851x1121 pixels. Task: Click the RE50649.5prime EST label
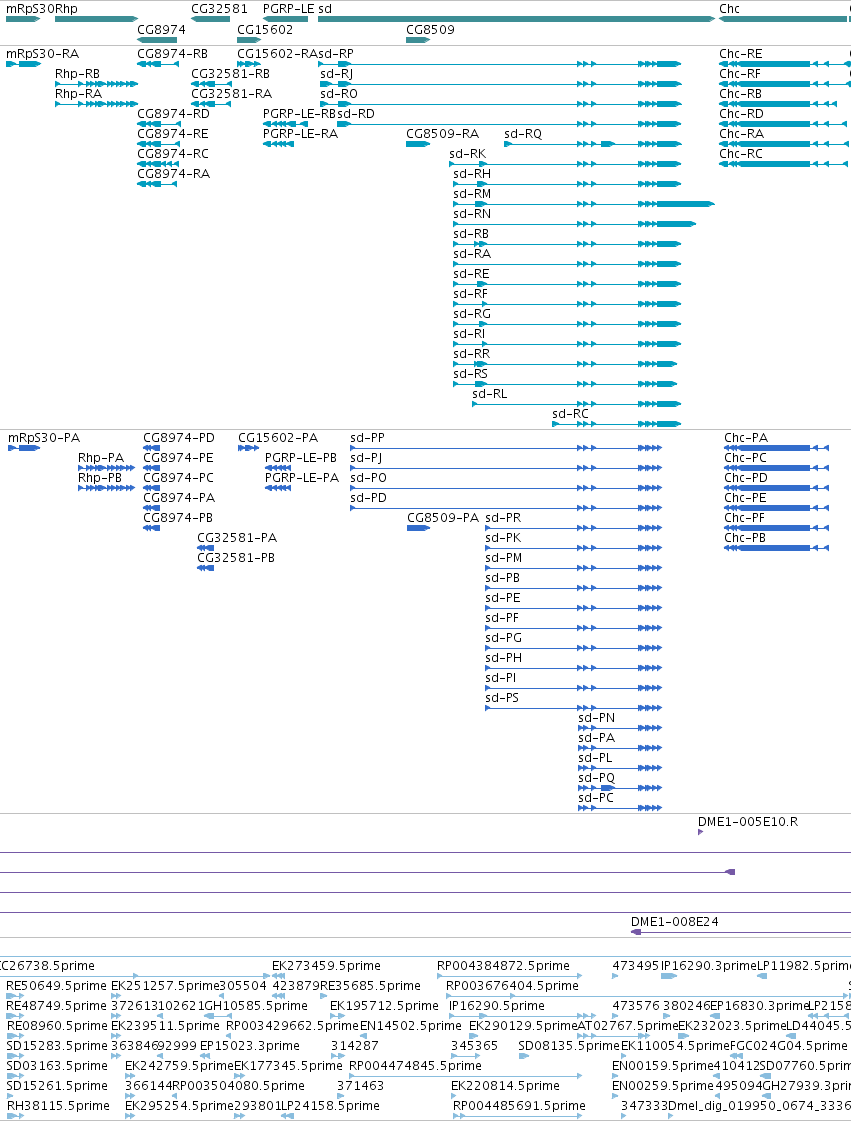(x=56, y=987)
